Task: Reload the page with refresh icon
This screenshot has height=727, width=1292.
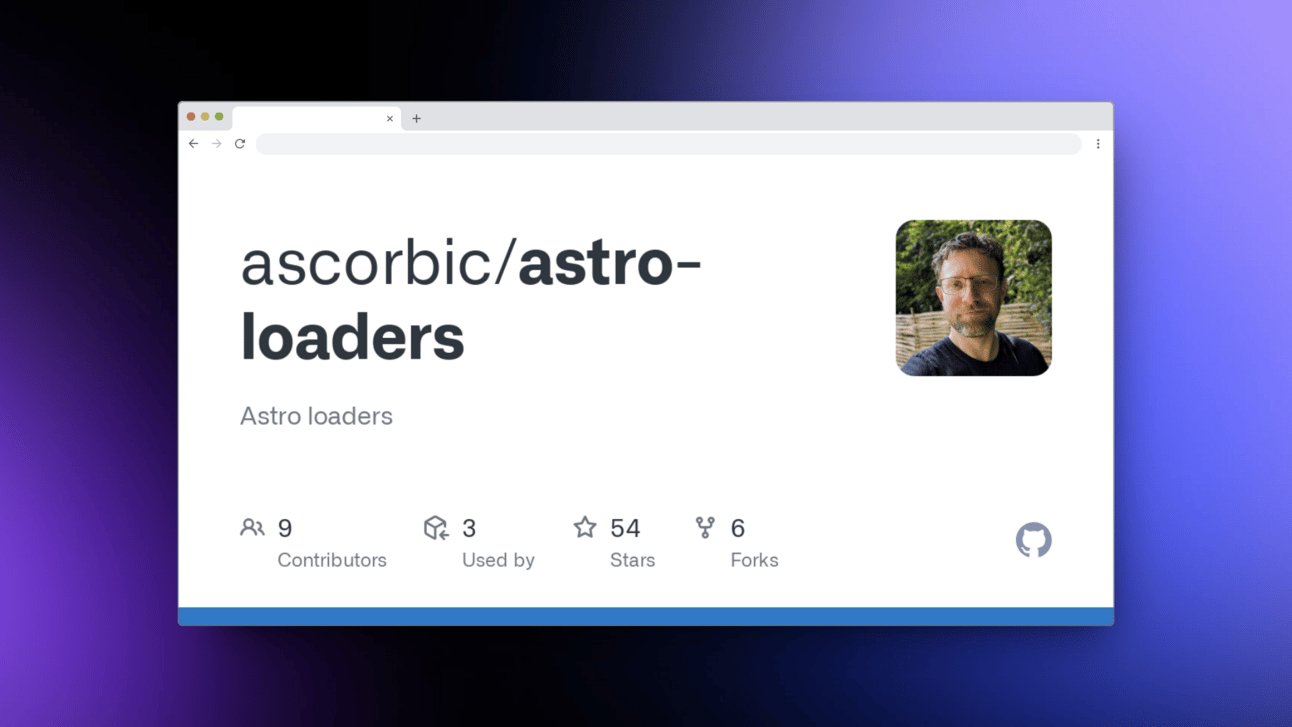Action: 240,144
